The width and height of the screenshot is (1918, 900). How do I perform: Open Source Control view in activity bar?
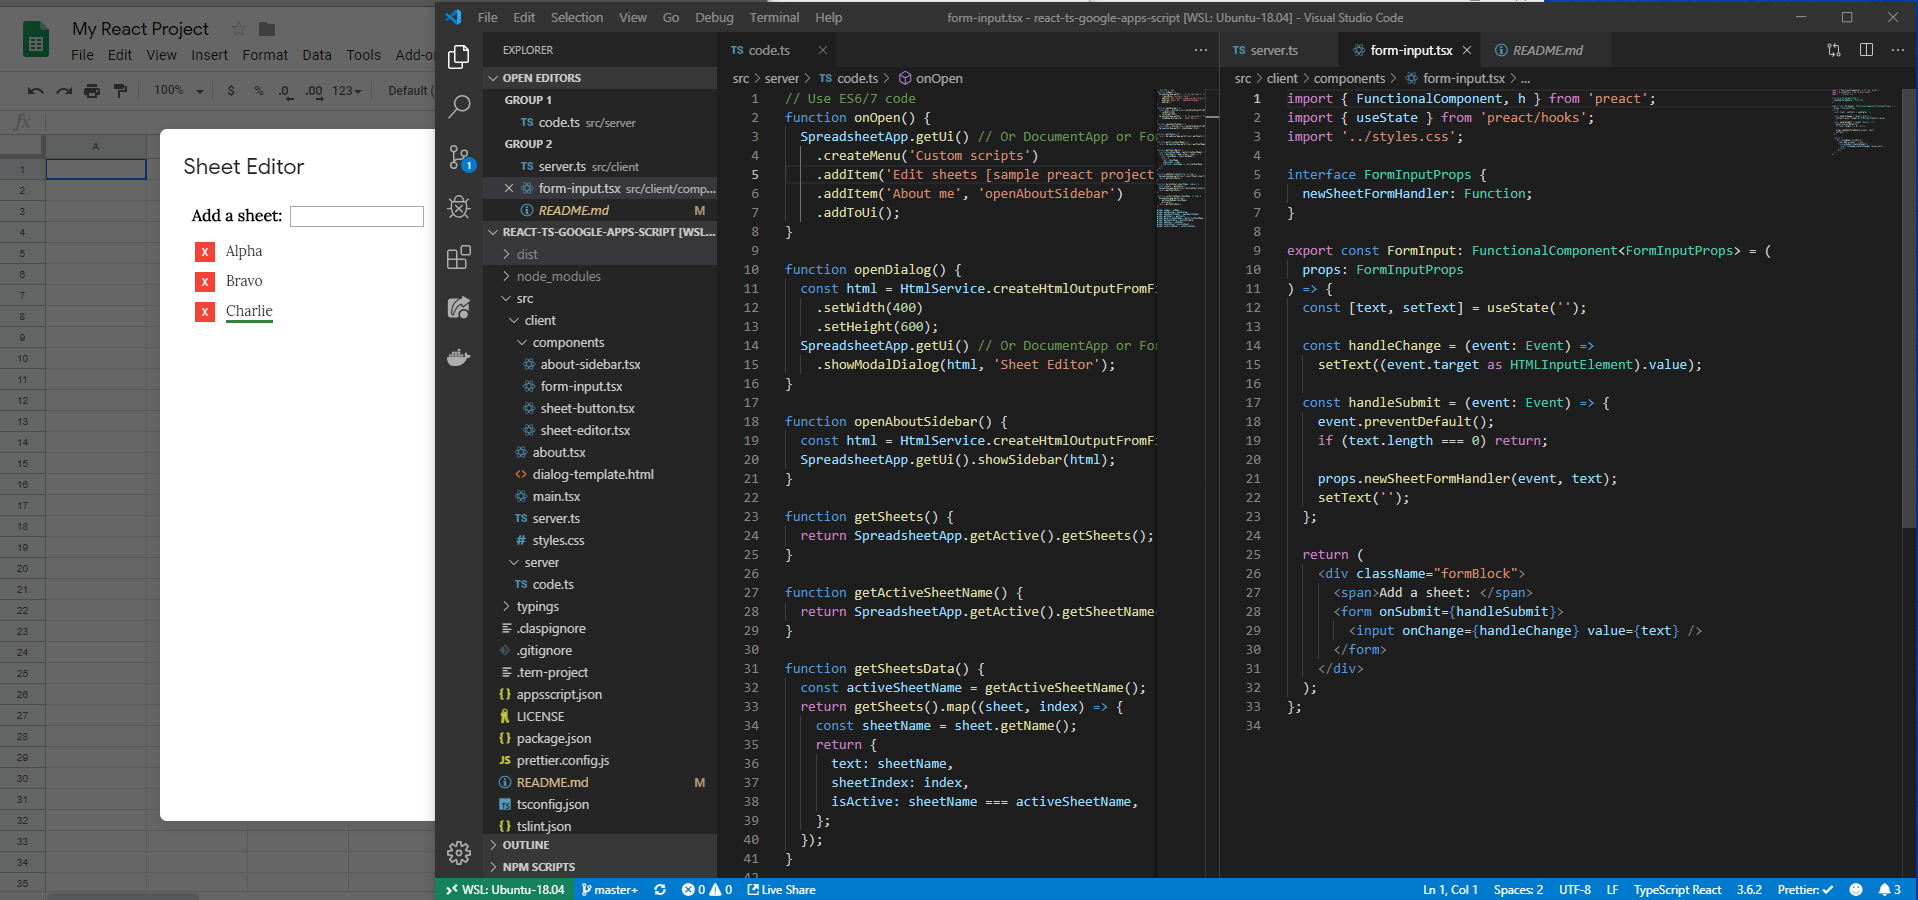tap(459, 157)
